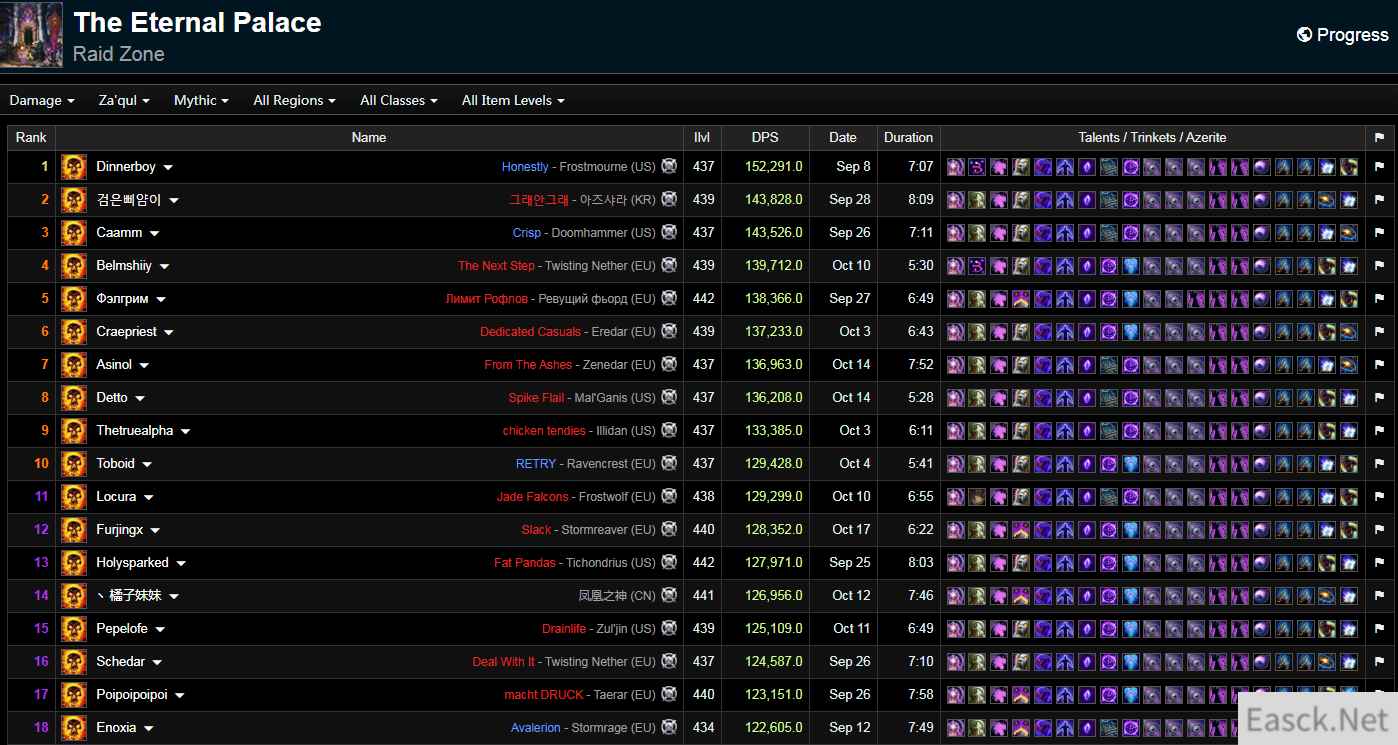Sort by the Date column header
Image resolution: width=1398 pixels, height=745 pixels.
tap(843, 138)
